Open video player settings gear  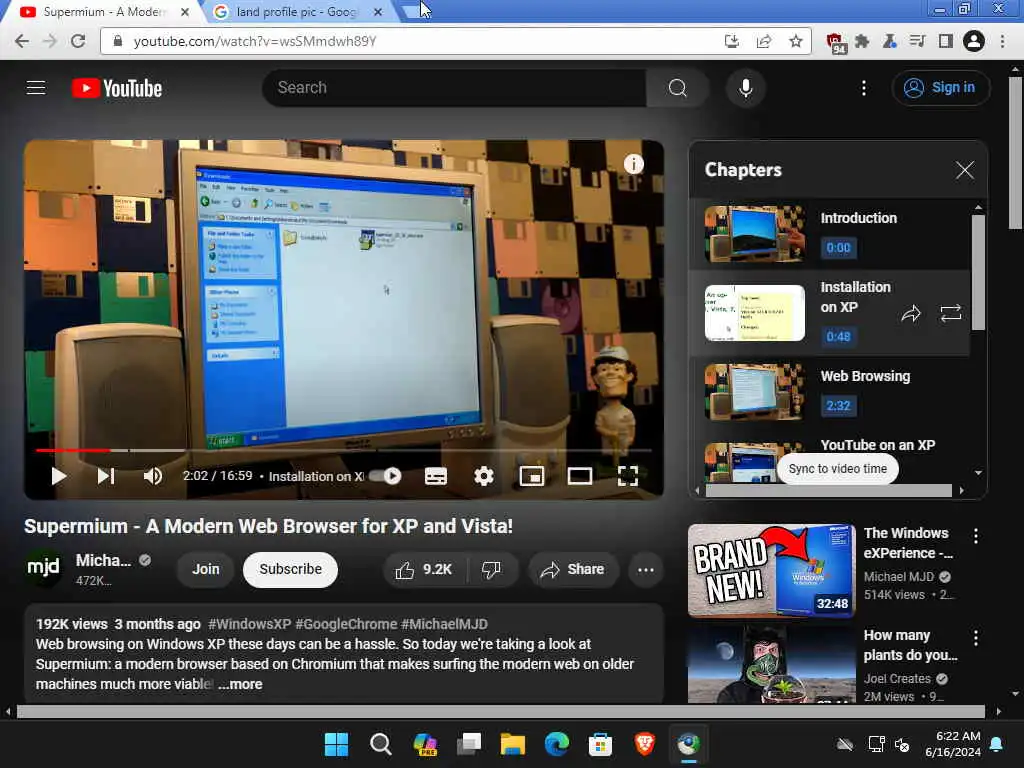[x=484, y=476]
